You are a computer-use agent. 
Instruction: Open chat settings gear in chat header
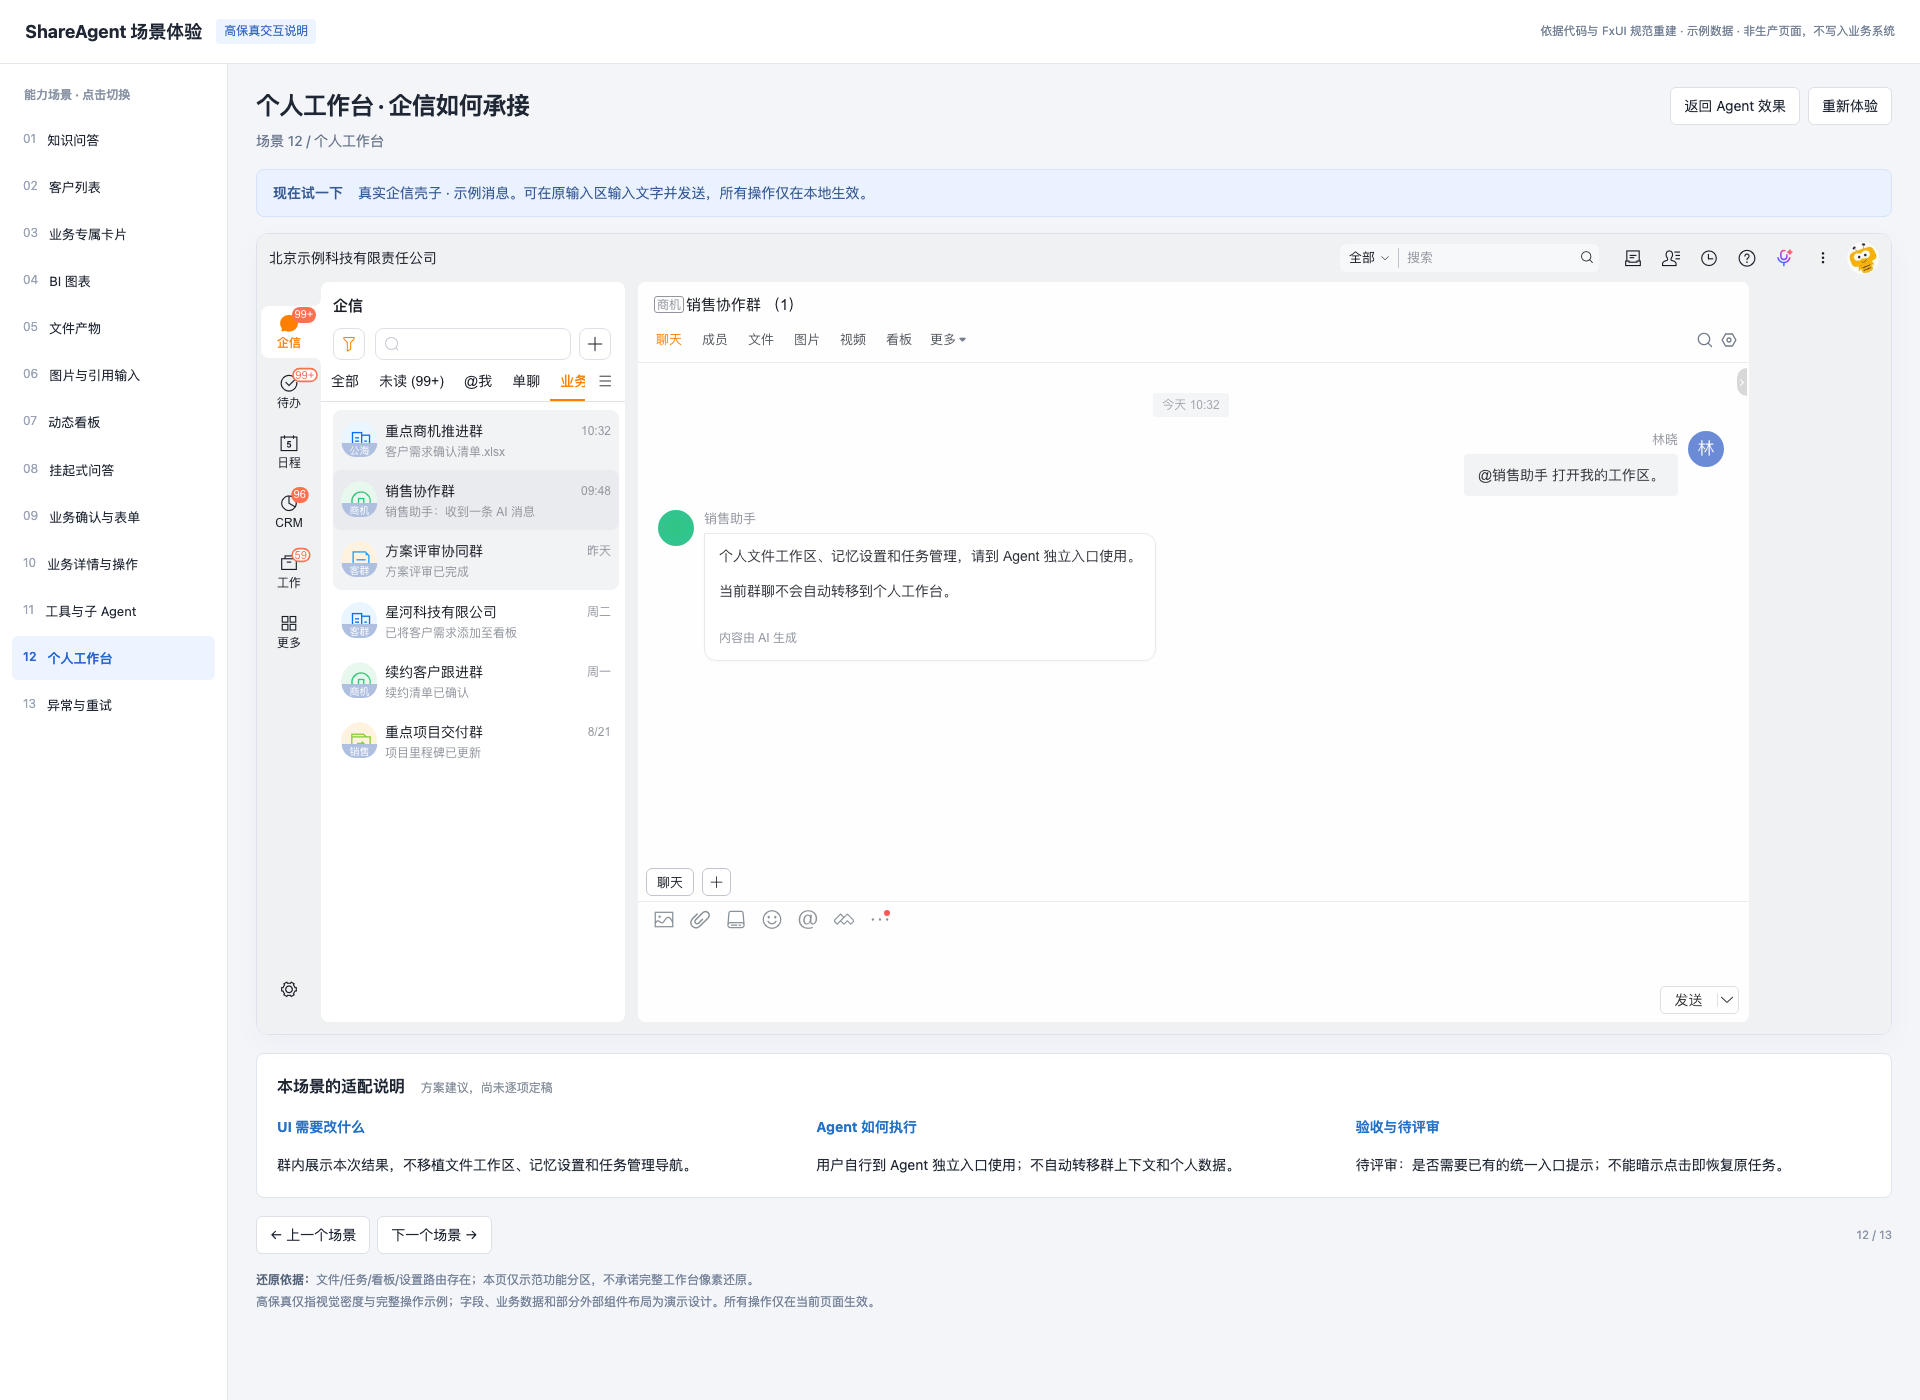coord(1729,340)
